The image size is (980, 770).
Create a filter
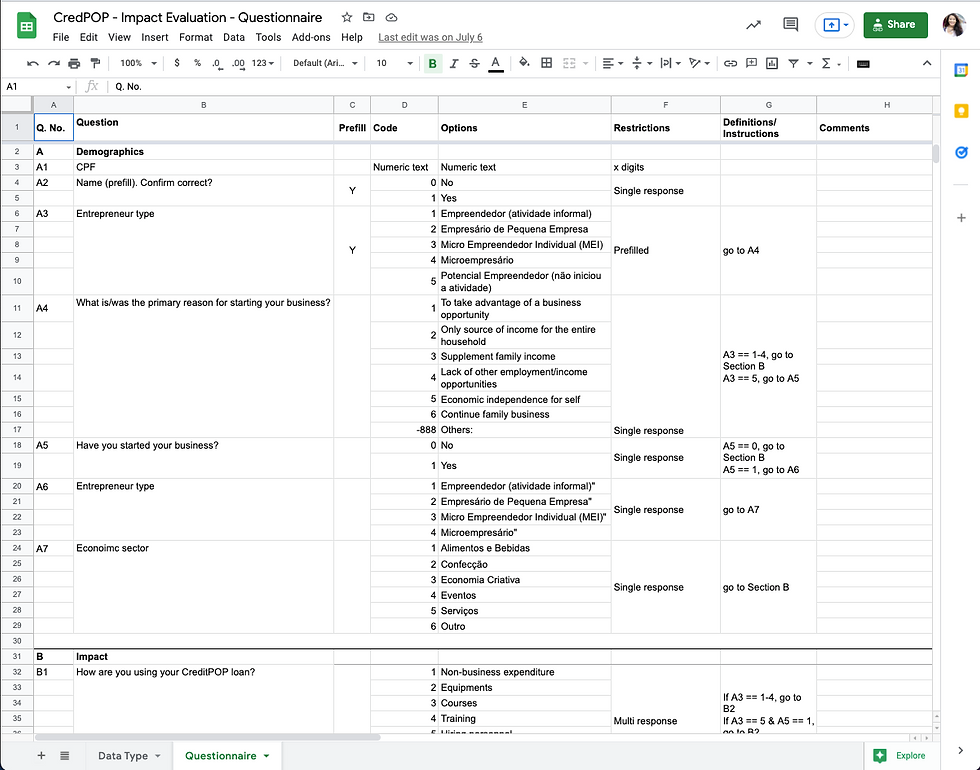[x=793, y=63]
